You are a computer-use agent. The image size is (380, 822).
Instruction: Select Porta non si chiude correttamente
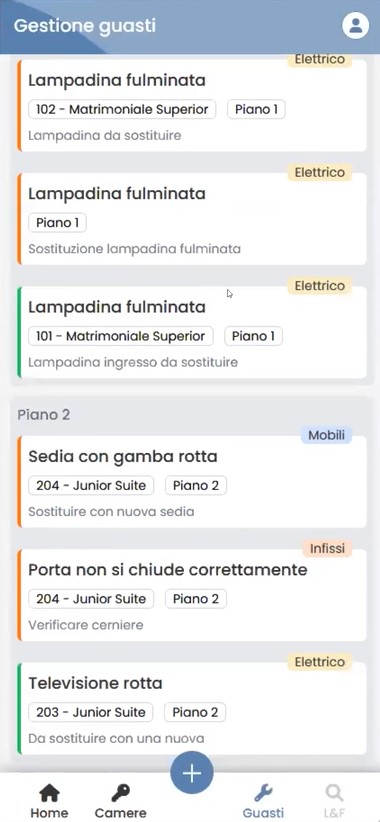(x=192, y=595)
